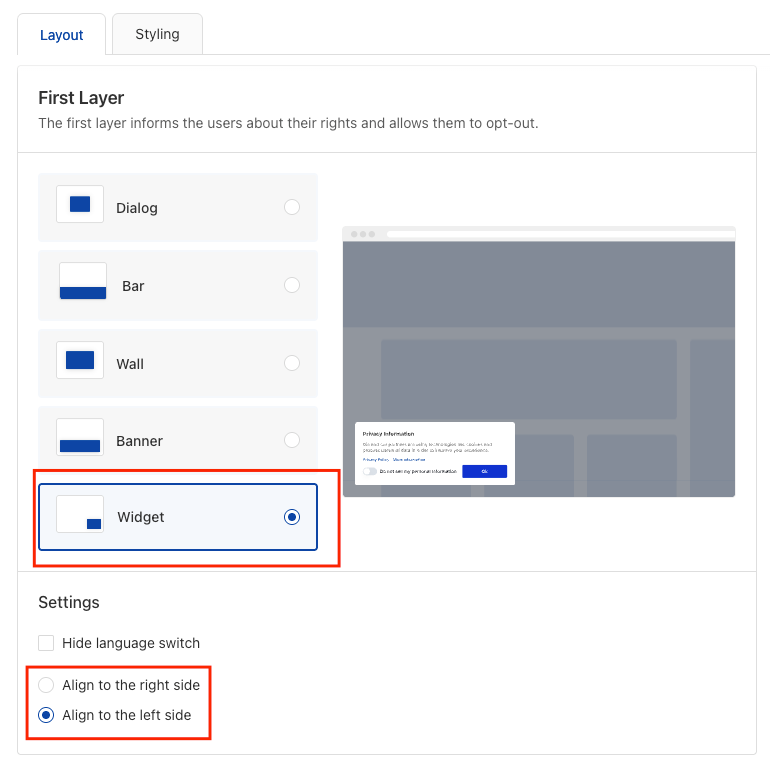Click the blue Ok button in preview
The image size is (770, 769).
tap(484, 471)
